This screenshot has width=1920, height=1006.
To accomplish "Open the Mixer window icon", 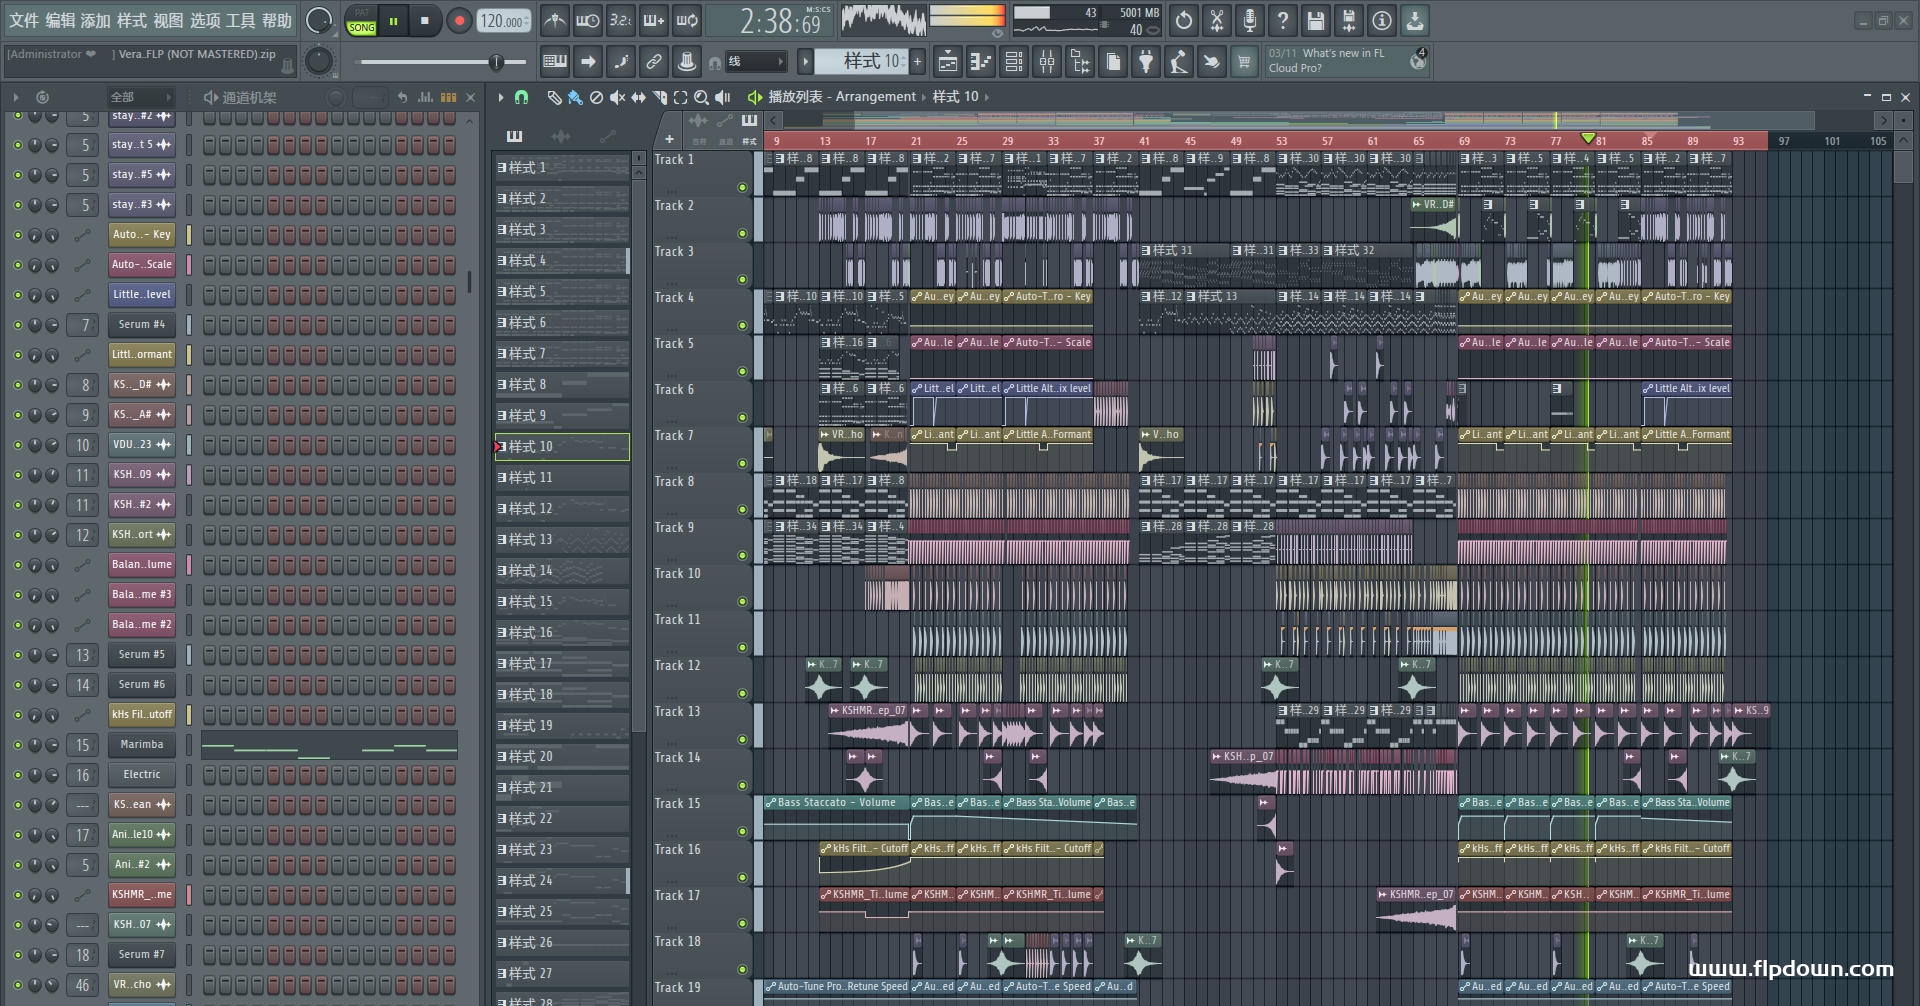I will [x=1047, y=63].
